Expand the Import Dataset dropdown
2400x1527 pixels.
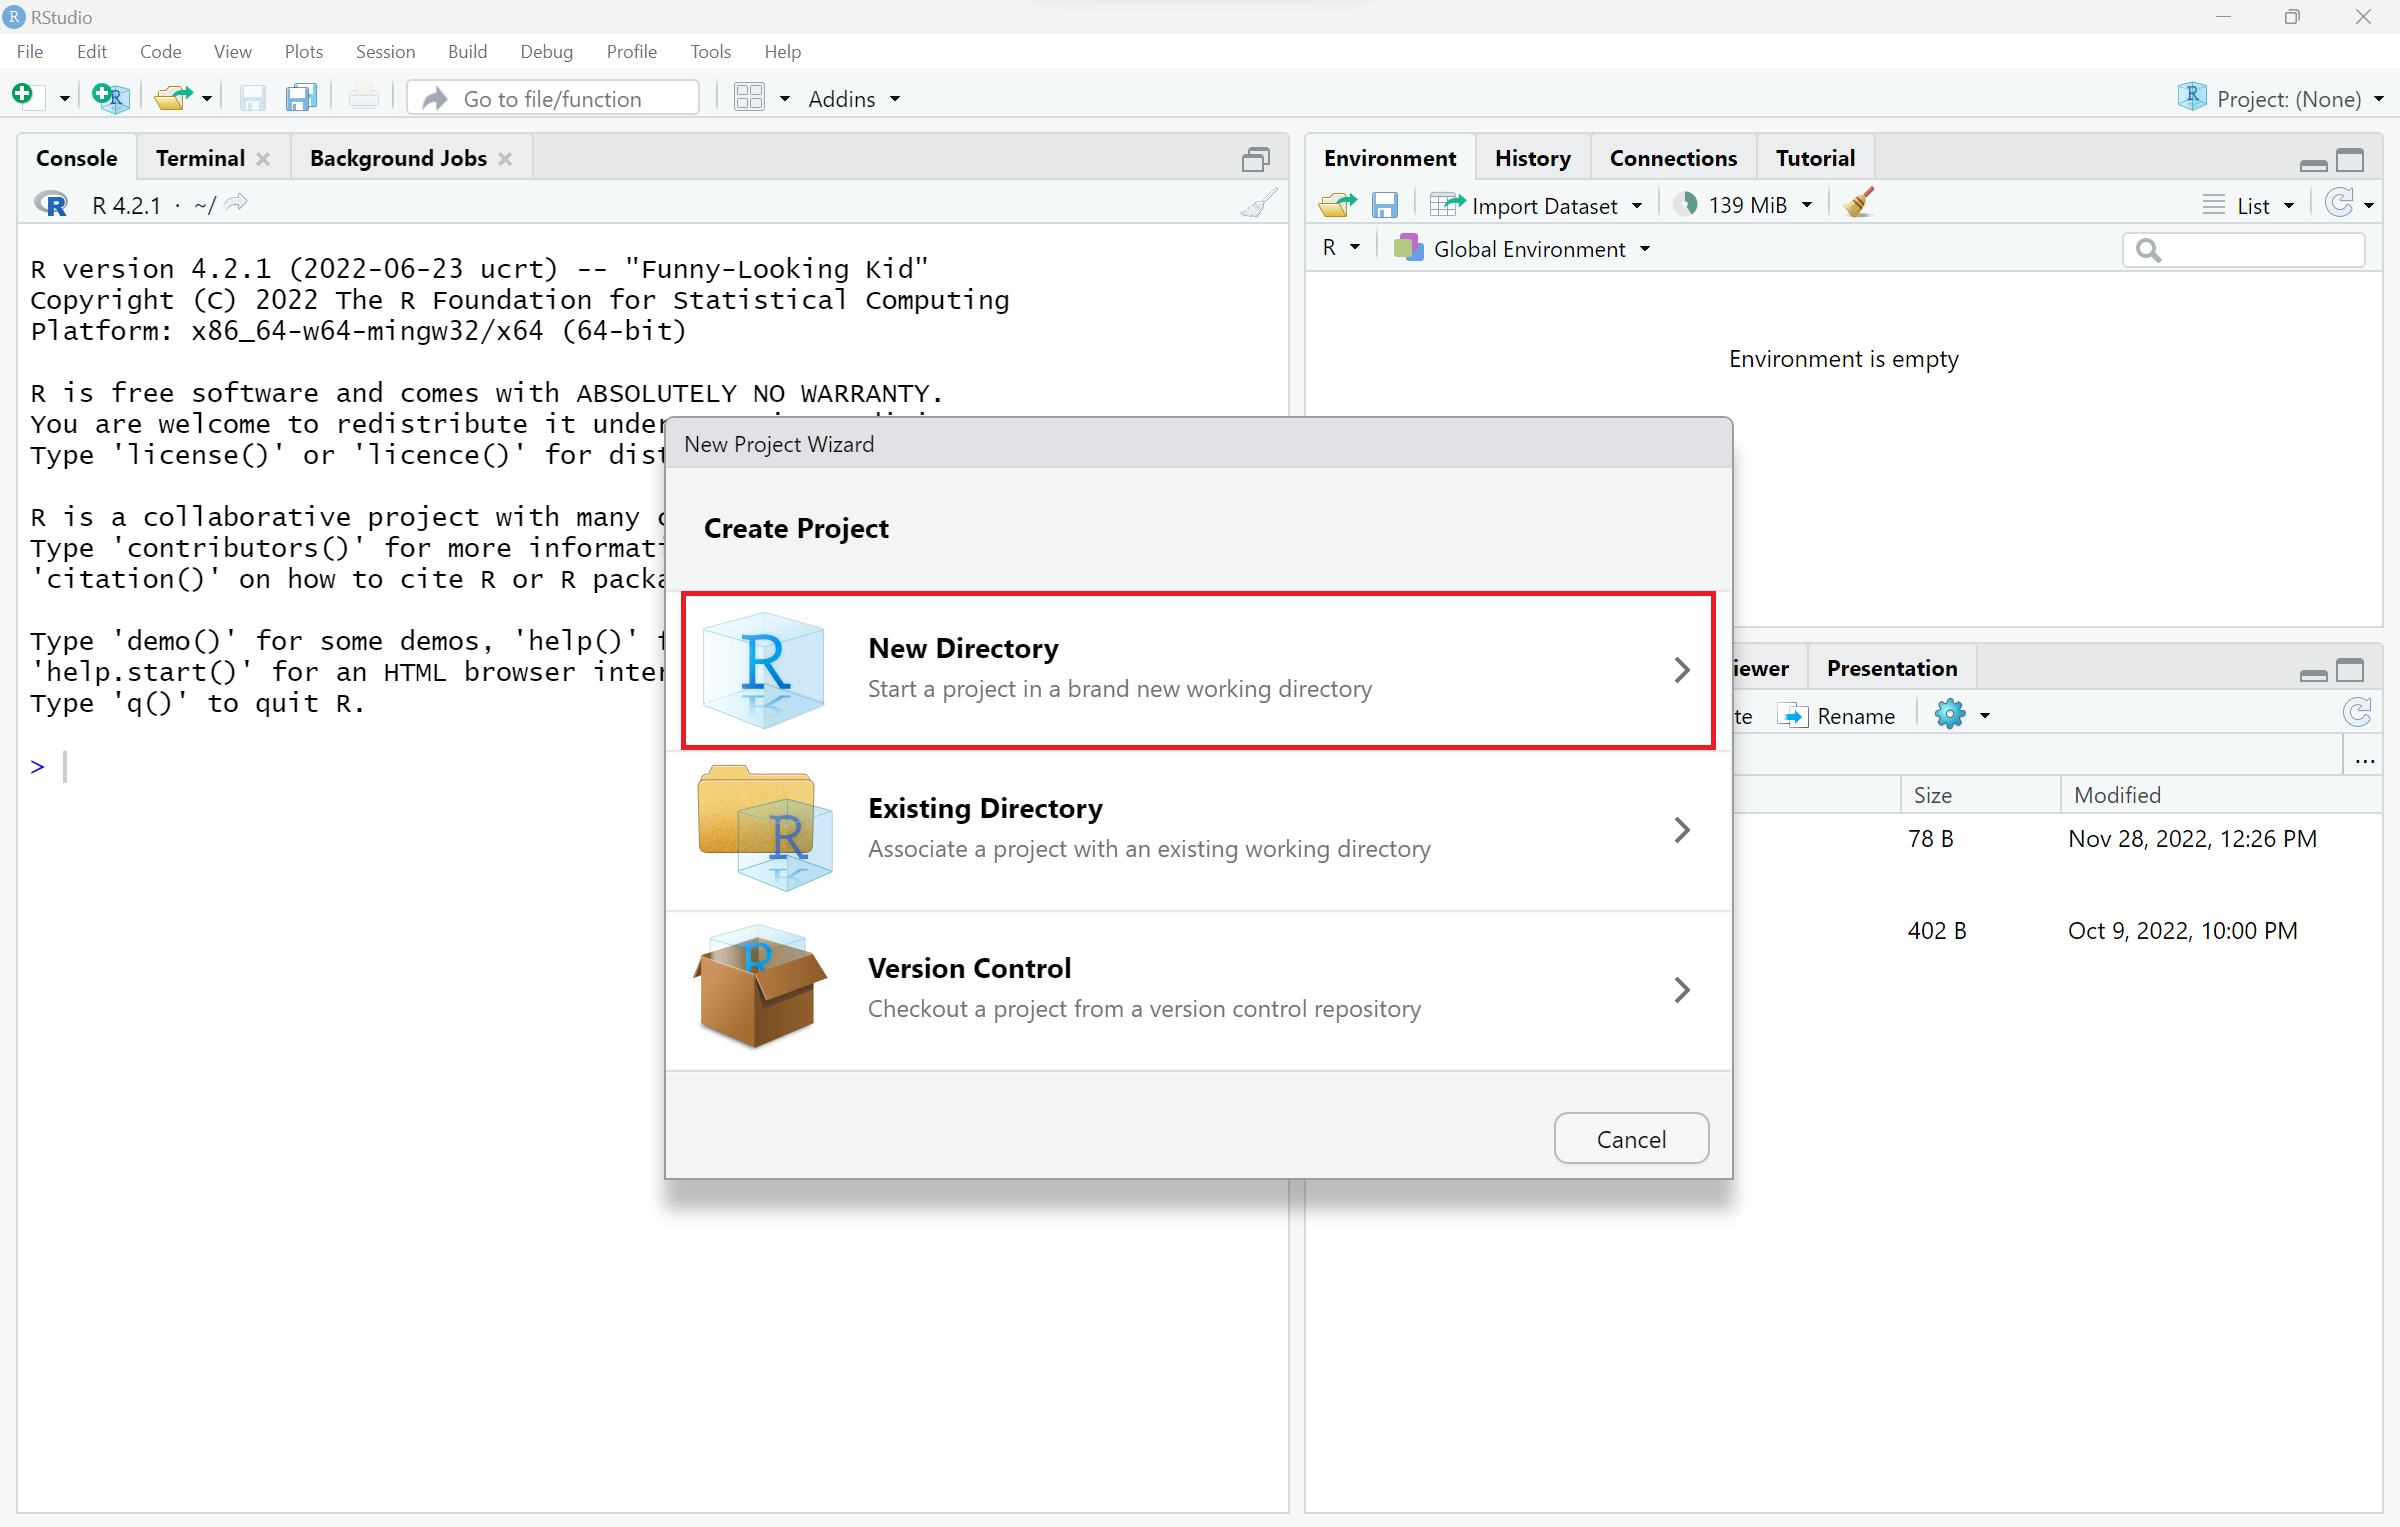(x=1543, y=205)
